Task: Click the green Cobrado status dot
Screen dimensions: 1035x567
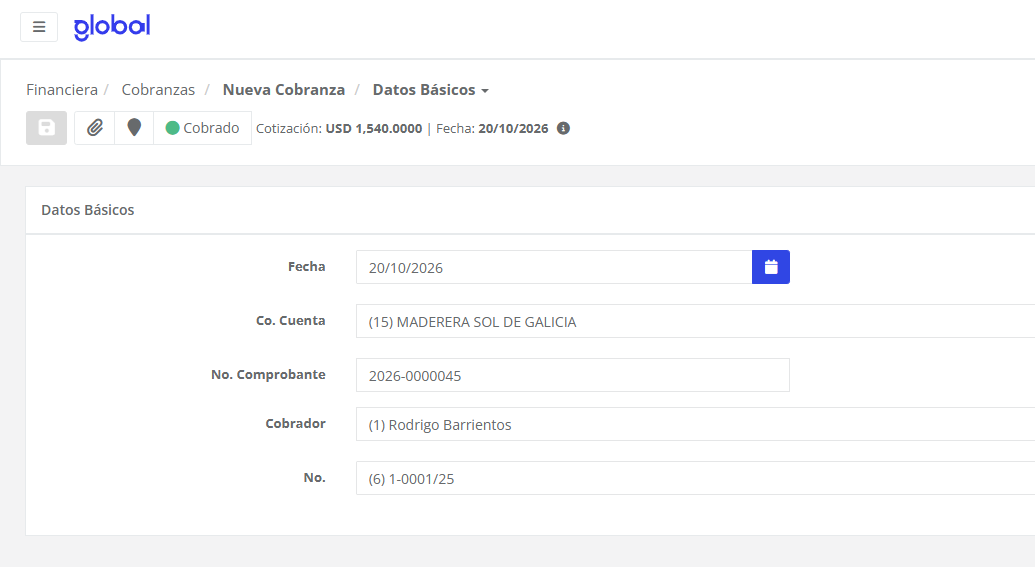Action: click(x=172, y=128)
